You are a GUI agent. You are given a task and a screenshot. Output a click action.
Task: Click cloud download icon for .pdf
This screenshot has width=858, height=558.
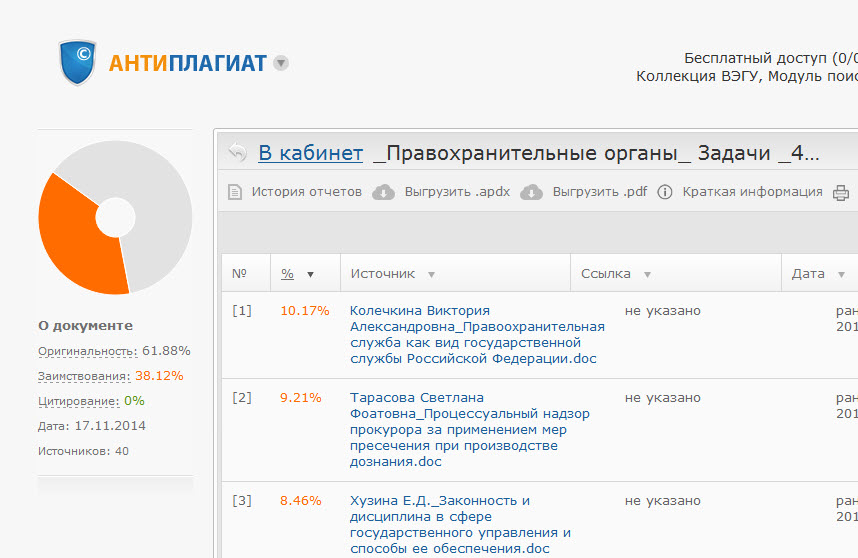pos(531,192)
